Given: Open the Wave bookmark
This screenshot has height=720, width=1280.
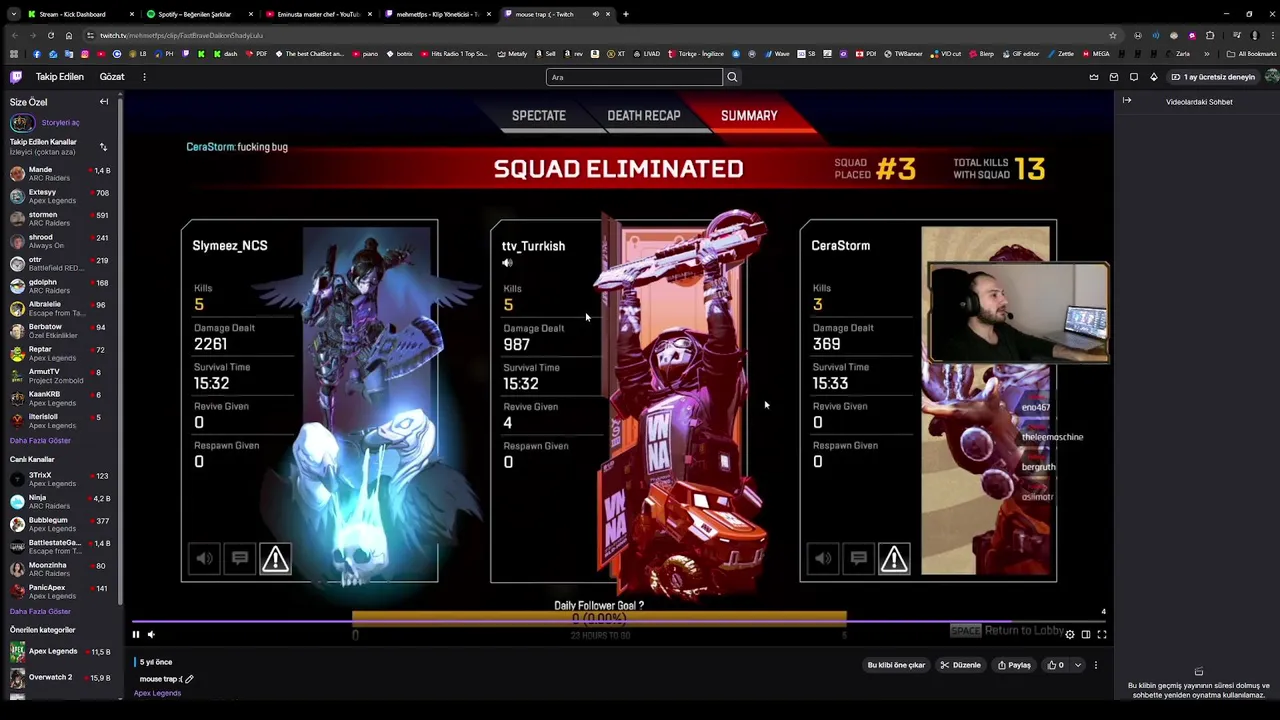Looking at the screenshot, I should coord(777,54).
